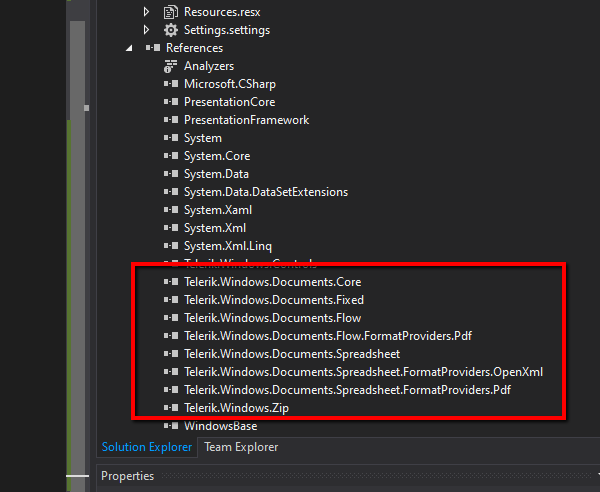Select the System.Data.DataSetExtensions reference
600x492 pixels.
[x=265, y=192]
